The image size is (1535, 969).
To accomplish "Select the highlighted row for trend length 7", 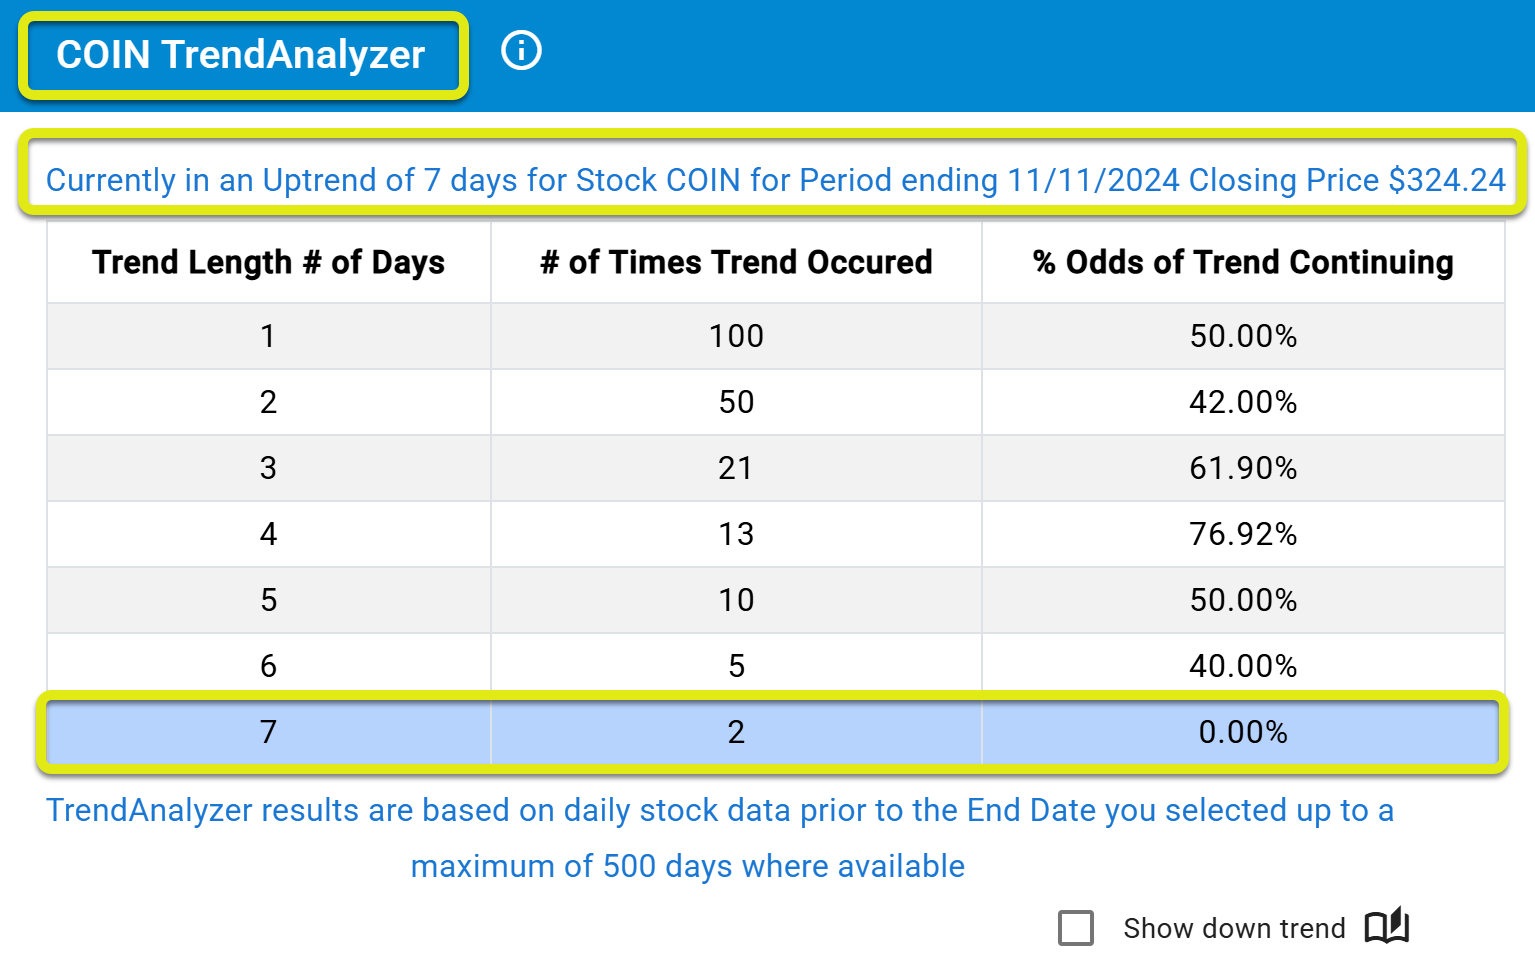I will (x=772, y=732).
